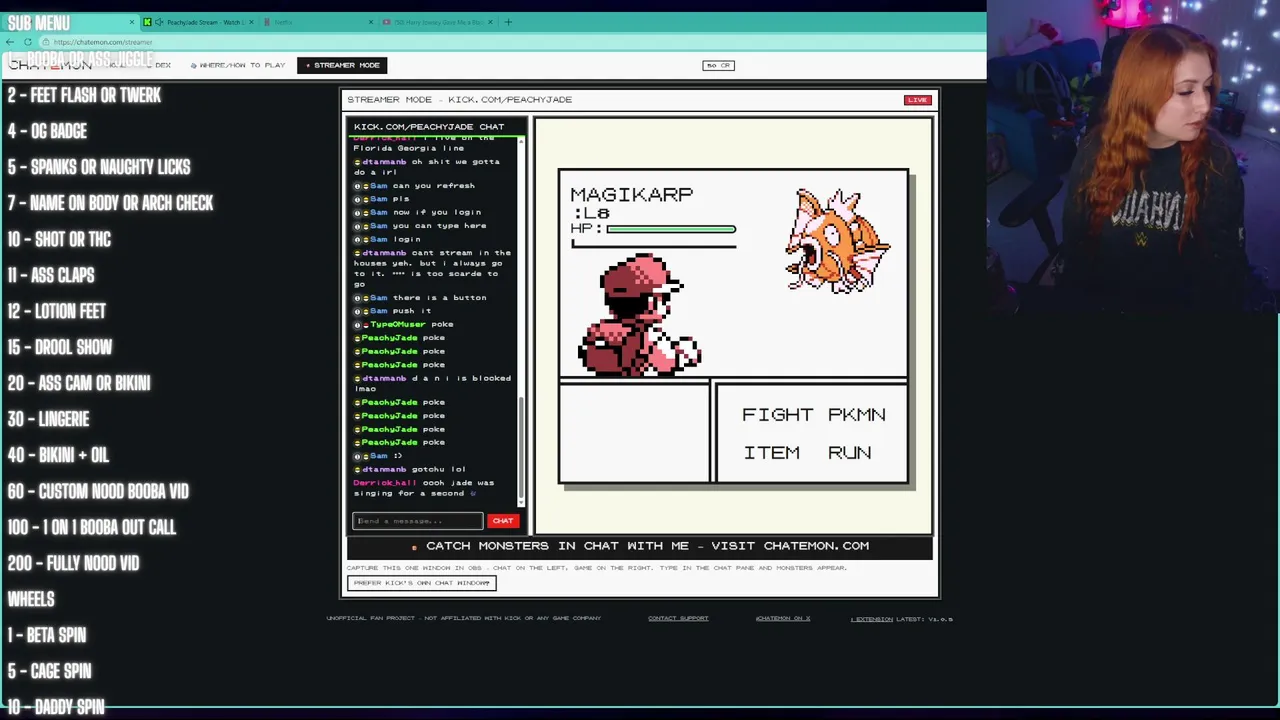The width and height of the screenshot is (1280, 720).
Task: Open the Chatemon on X link
Action: click(783, 618)
